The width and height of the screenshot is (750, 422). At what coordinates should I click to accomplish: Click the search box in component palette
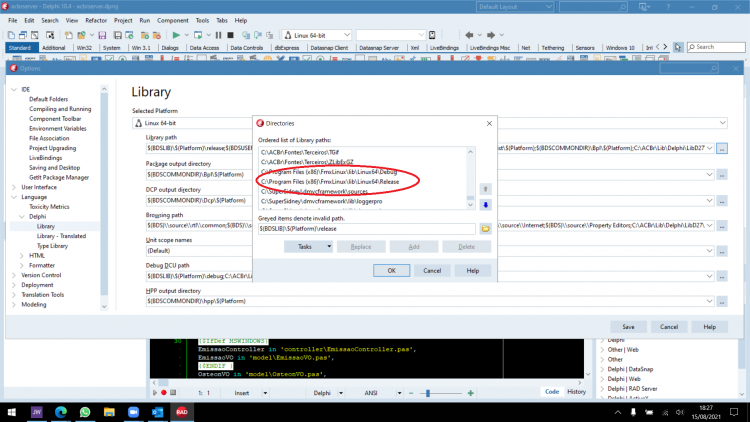click(716, 47)
